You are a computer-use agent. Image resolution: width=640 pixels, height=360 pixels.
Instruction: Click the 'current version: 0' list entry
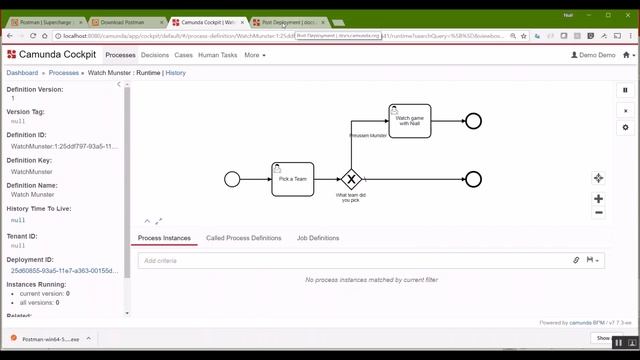coord(44,293)
